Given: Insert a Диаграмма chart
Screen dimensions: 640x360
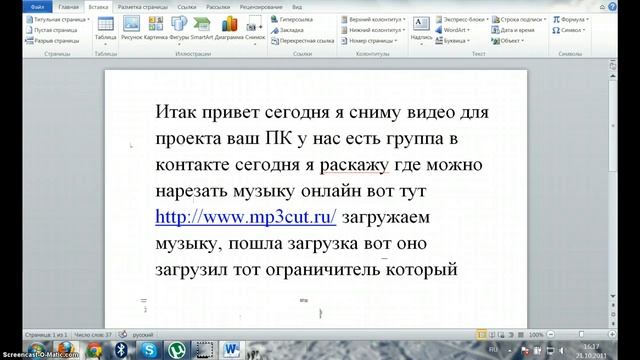Looking at the screenshot, I should 229,29.
